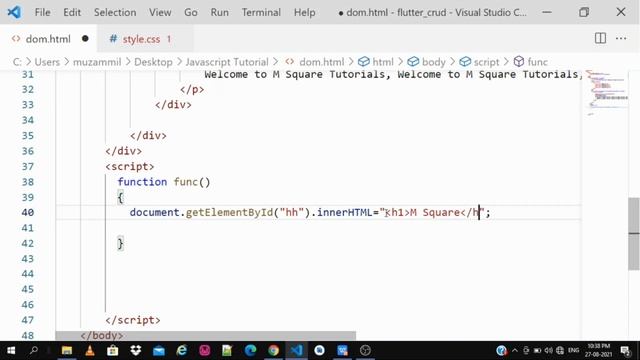Open the File menu
The height and width of the screenshot is (360, 640).
point(42,12)
